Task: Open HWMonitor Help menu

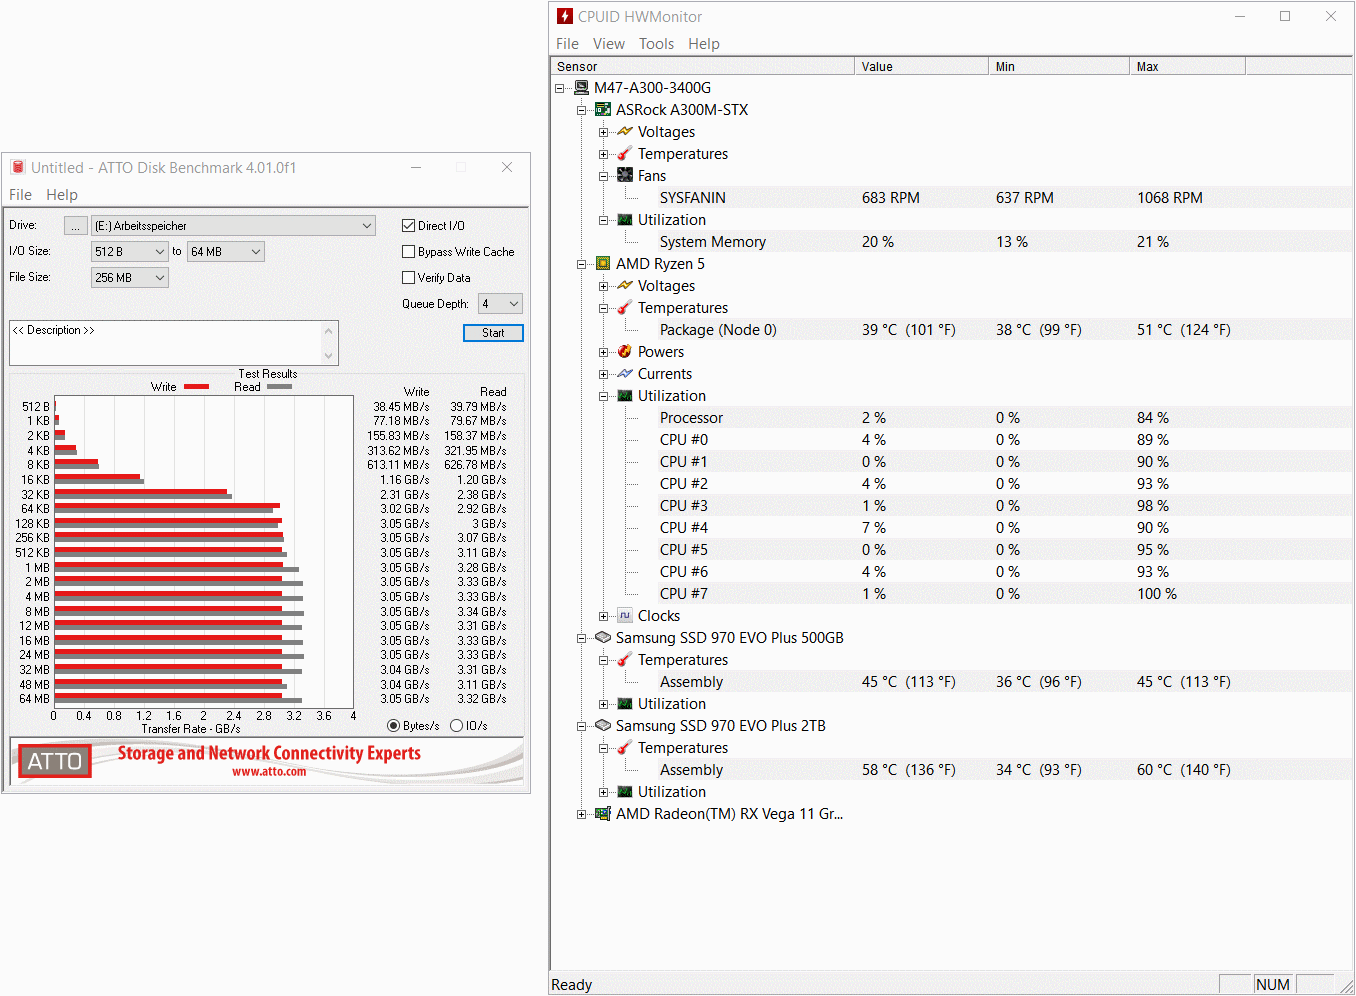Action: pyautogui.click(x=704, y=44)
